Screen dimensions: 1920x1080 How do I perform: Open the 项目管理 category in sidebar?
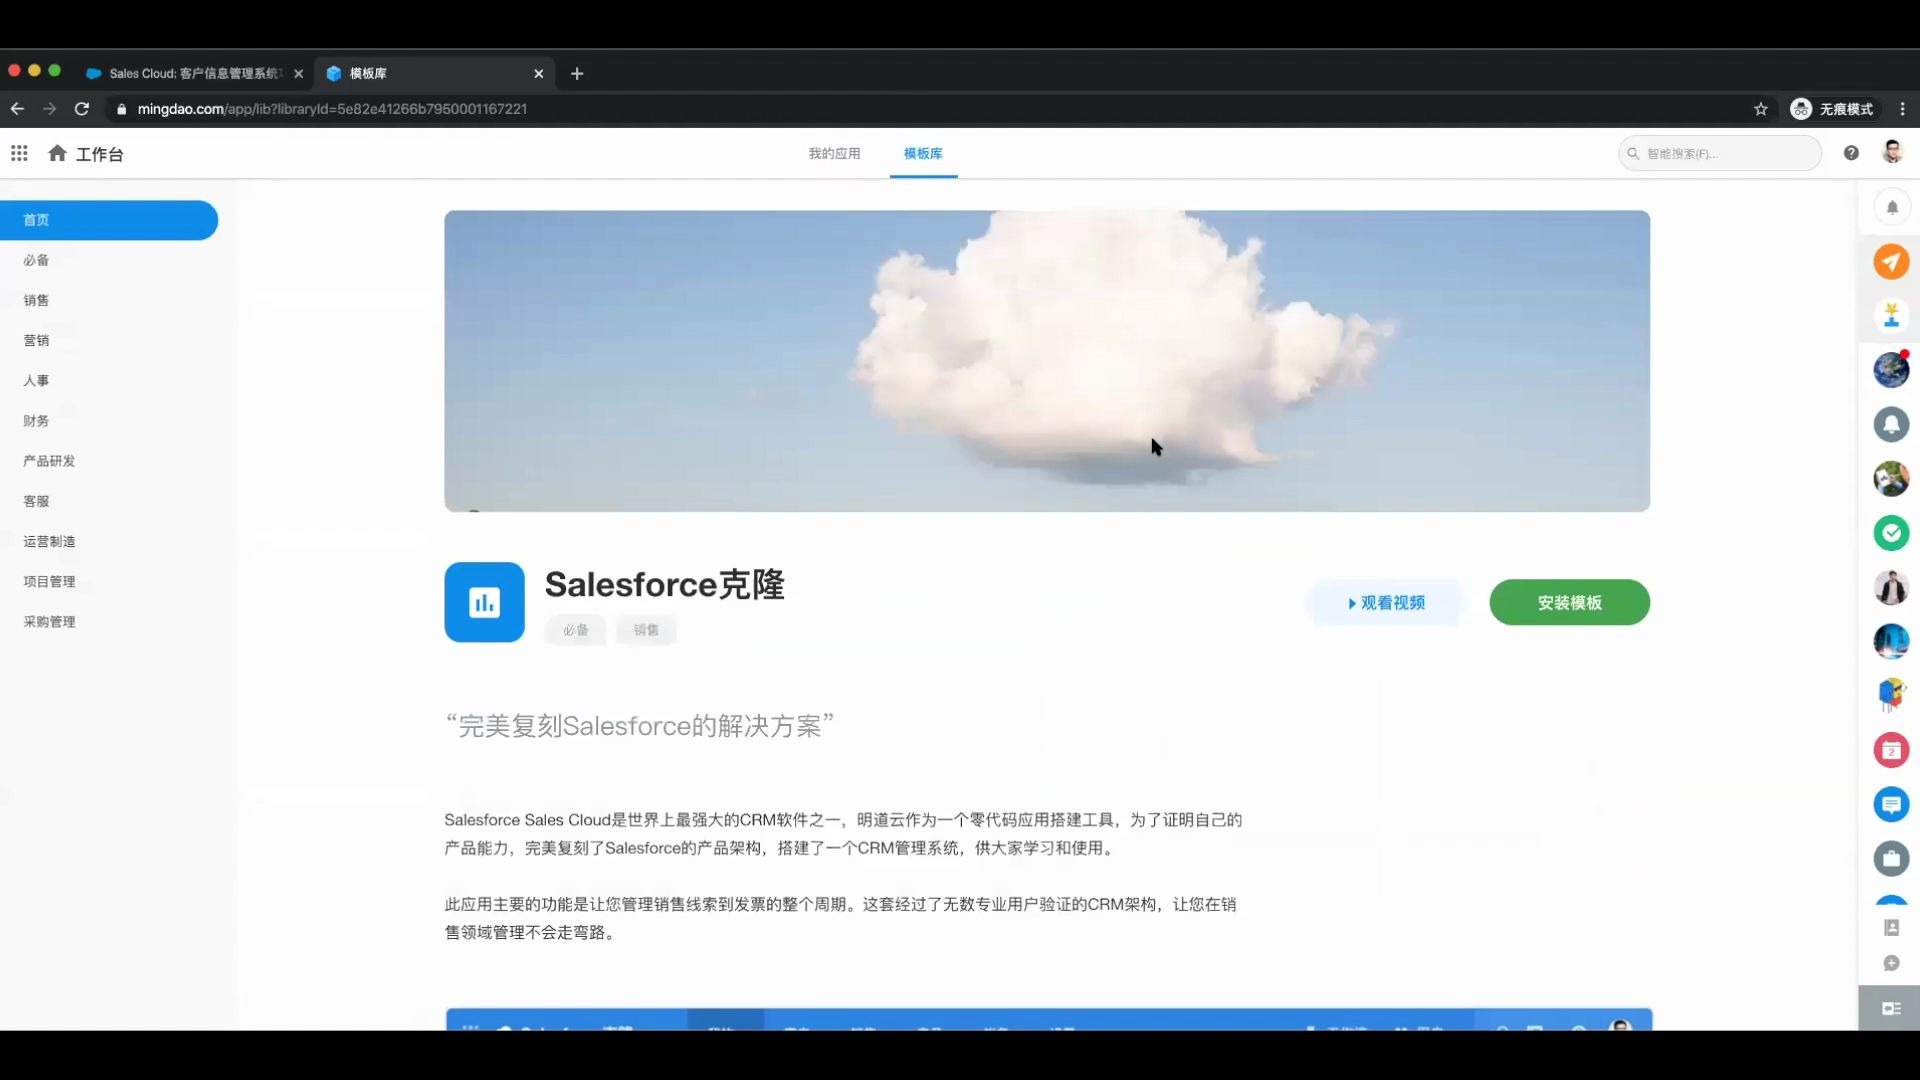coord(49,581)
